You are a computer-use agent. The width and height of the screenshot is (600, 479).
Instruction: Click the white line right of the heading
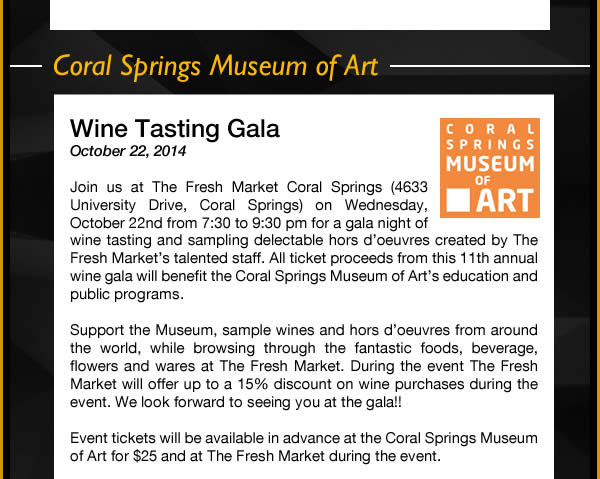(x=490, y=66)
